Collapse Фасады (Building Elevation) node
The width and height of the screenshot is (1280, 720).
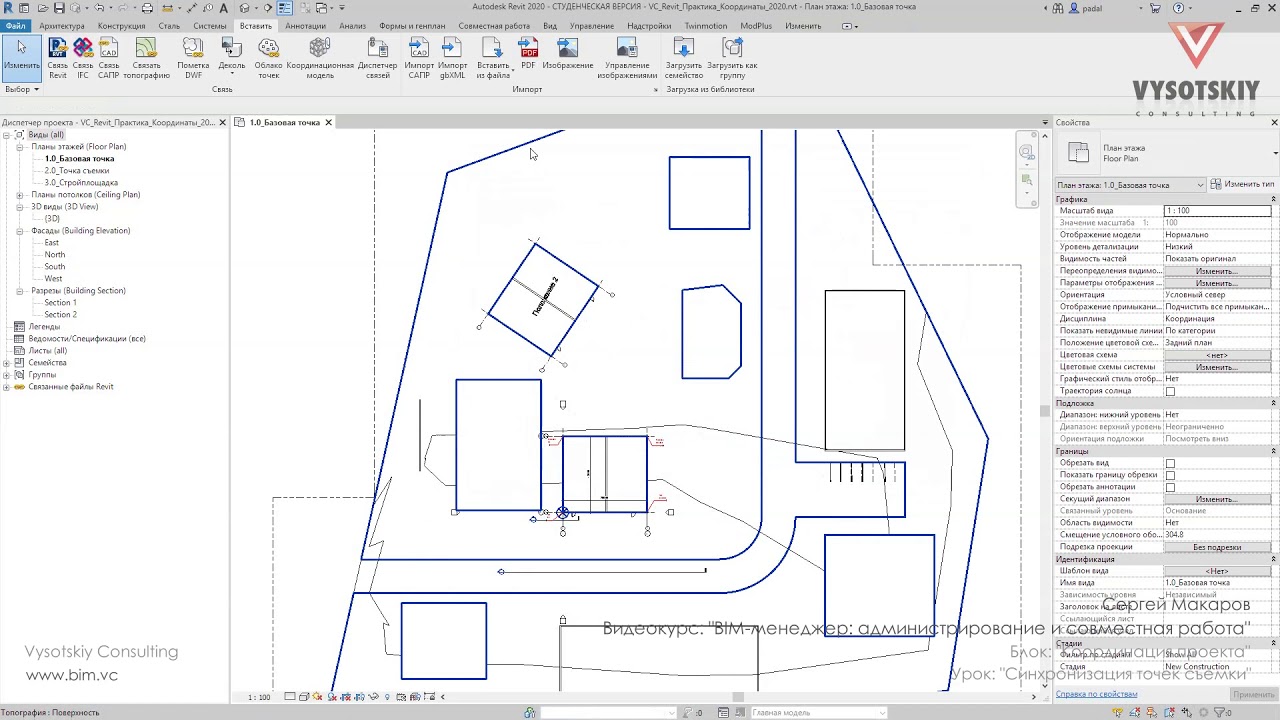(x=19, y=231)
